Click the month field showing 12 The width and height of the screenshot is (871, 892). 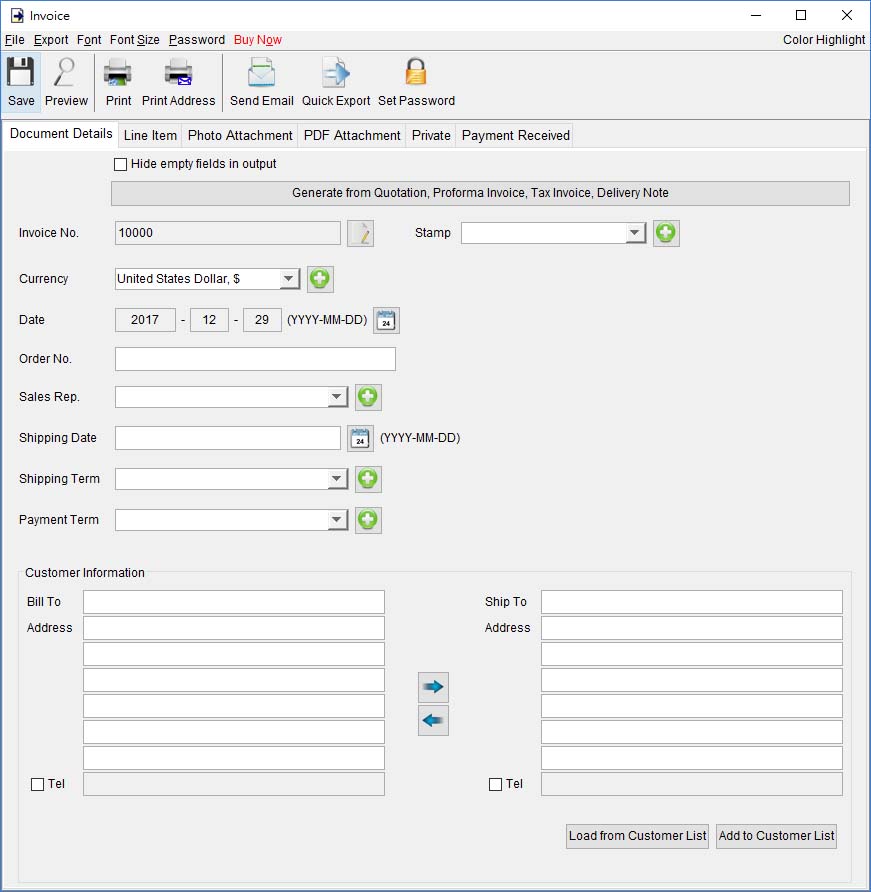[209, 320]
